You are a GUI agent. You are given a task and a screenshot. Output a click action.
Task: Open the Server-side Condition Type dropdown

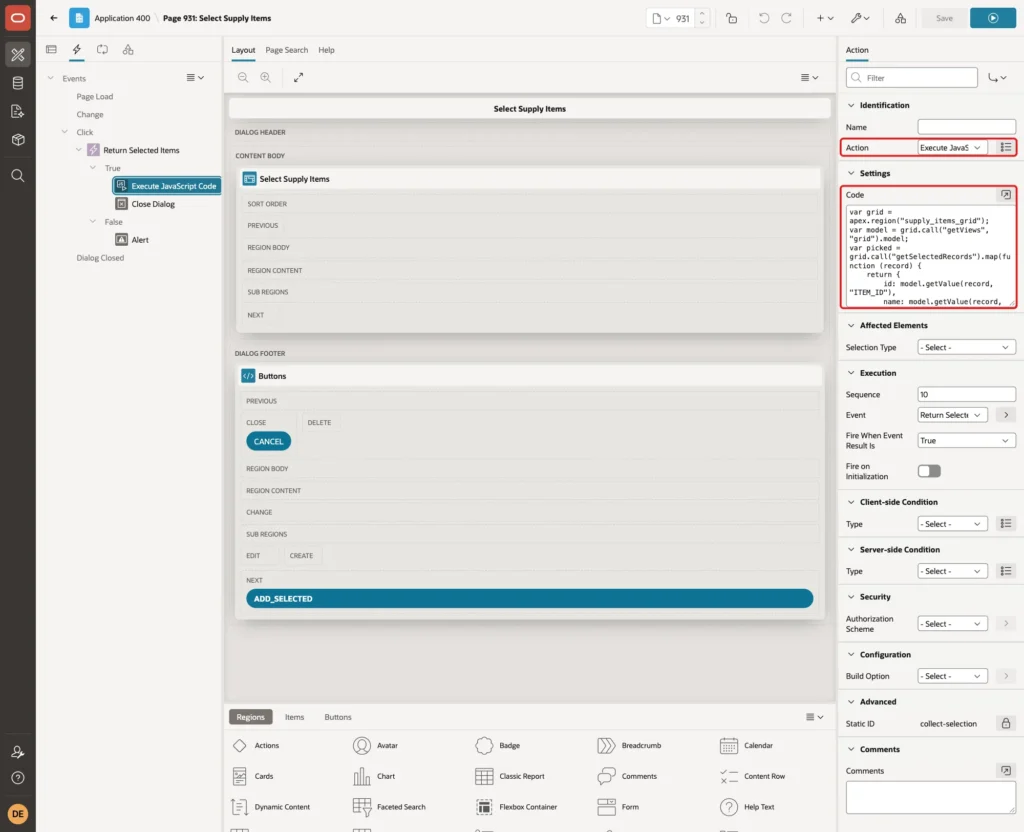(x=952, y=571)
